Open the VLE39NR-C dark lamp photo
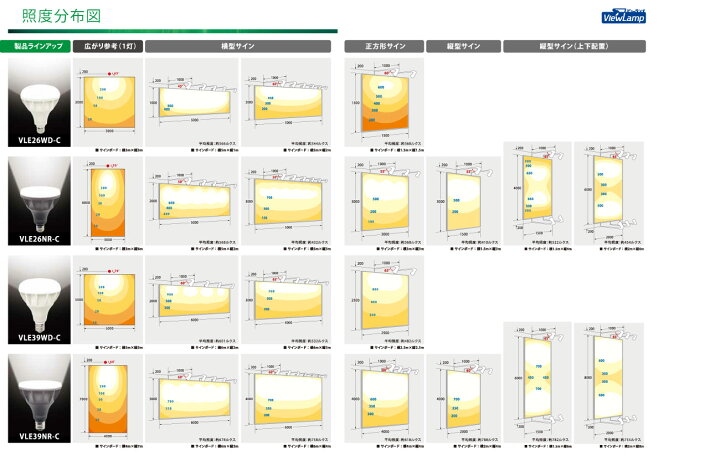720x471 pixels. tap(39, 398)
